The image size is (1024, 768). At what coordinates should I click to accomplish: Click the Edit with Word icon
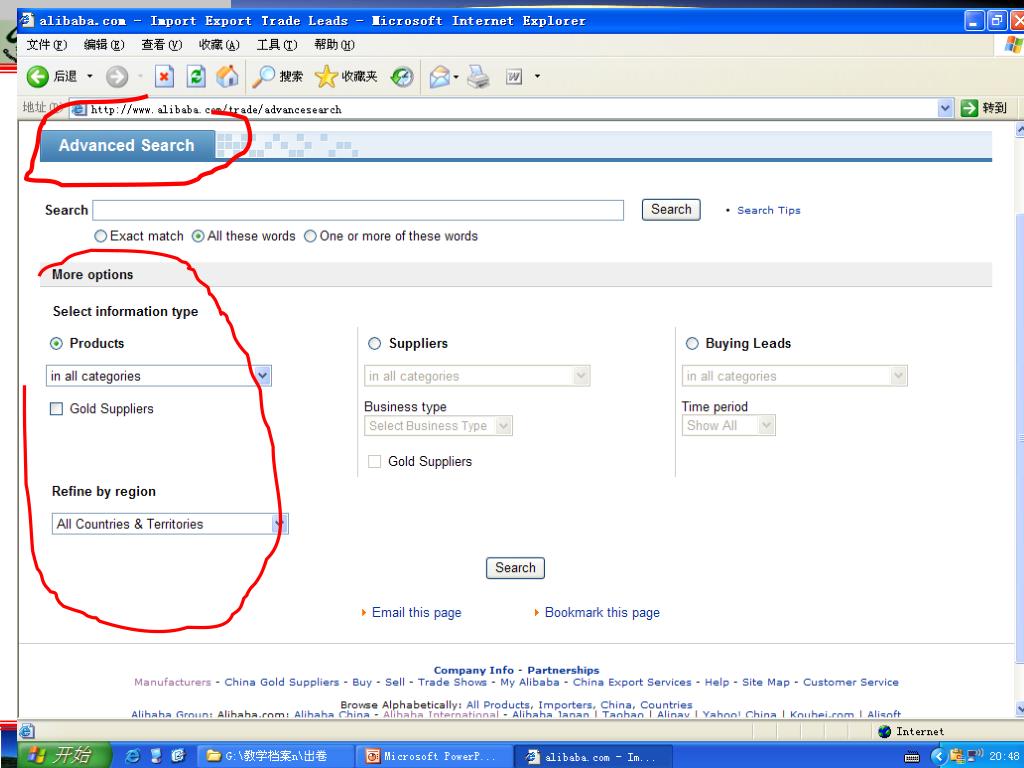(514, 76)
